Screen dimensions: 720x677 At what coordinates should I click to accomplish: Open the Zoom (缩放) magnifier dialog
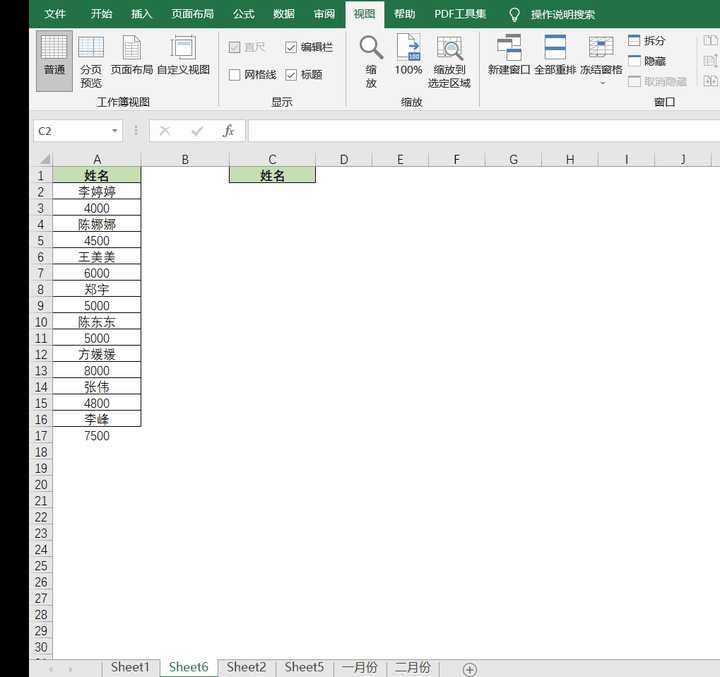click(371, 62)
